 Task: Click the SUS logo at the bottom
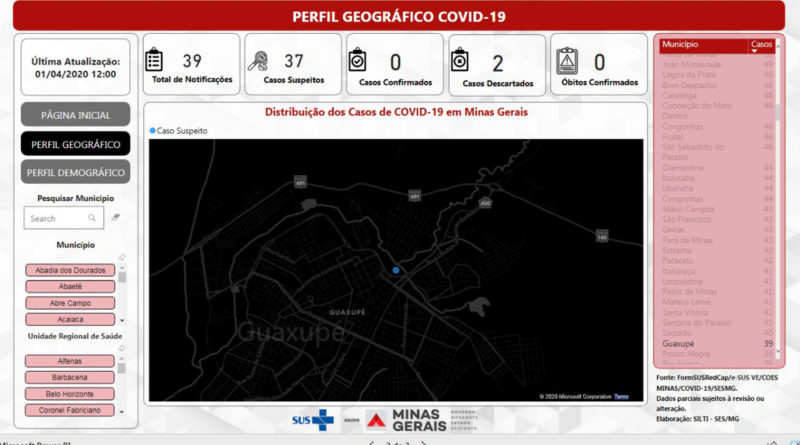(x=313, y=420)
